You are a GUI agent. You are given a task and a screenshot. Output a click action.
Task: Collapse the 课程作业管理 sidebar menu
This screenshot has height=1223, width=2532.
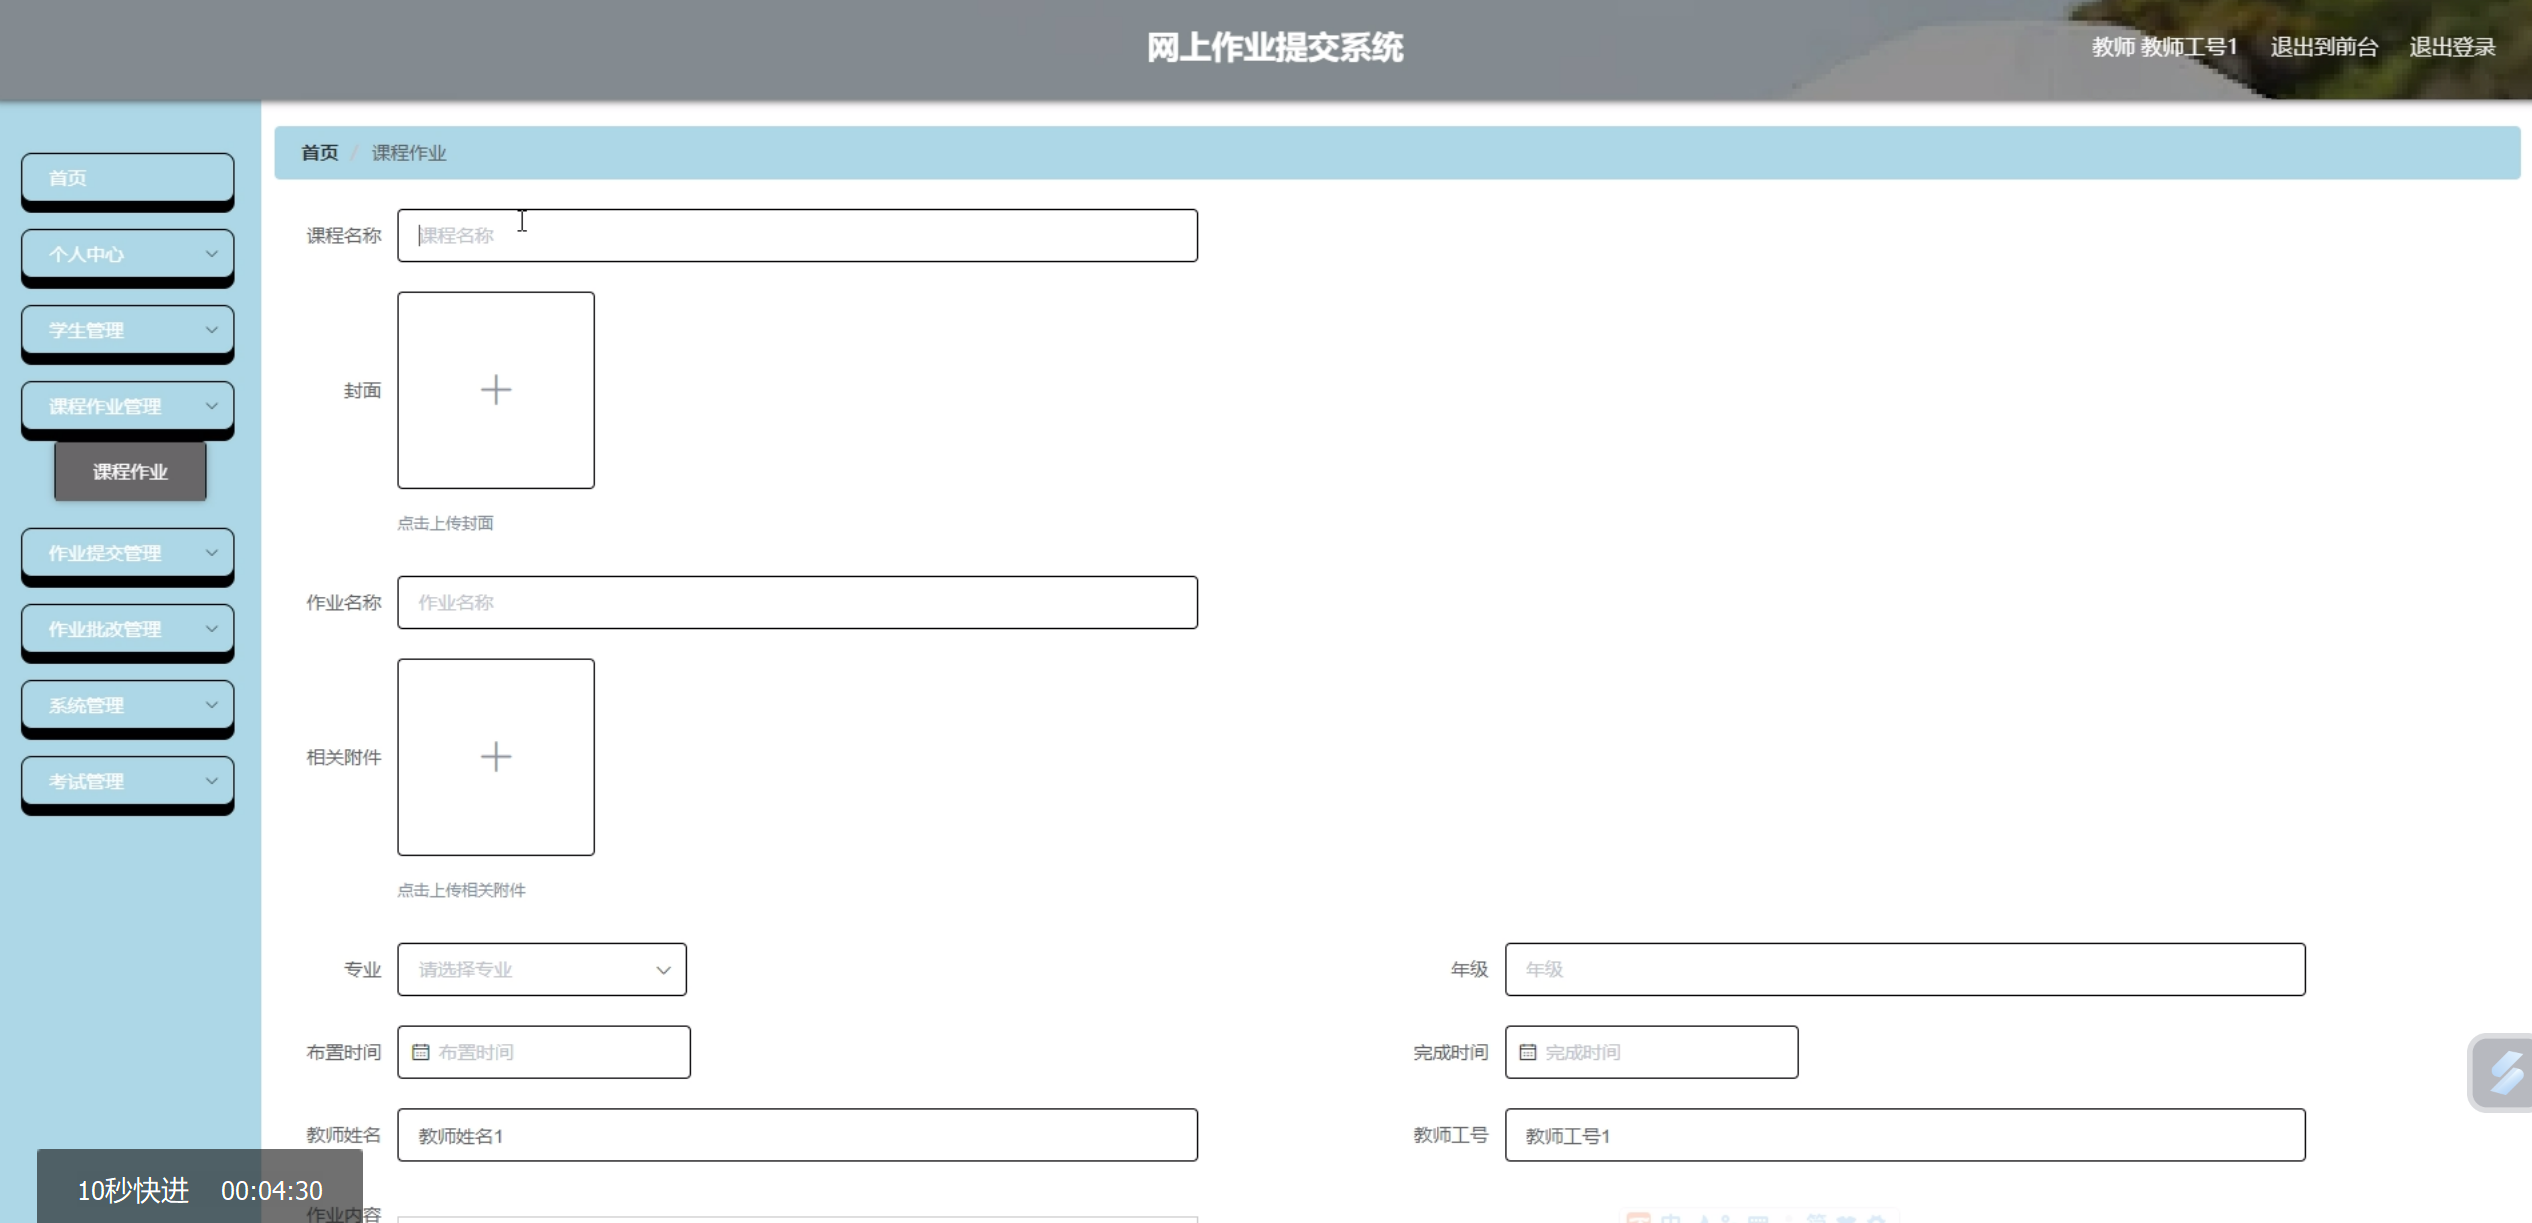pyautogui.click(x=127, y=406)
